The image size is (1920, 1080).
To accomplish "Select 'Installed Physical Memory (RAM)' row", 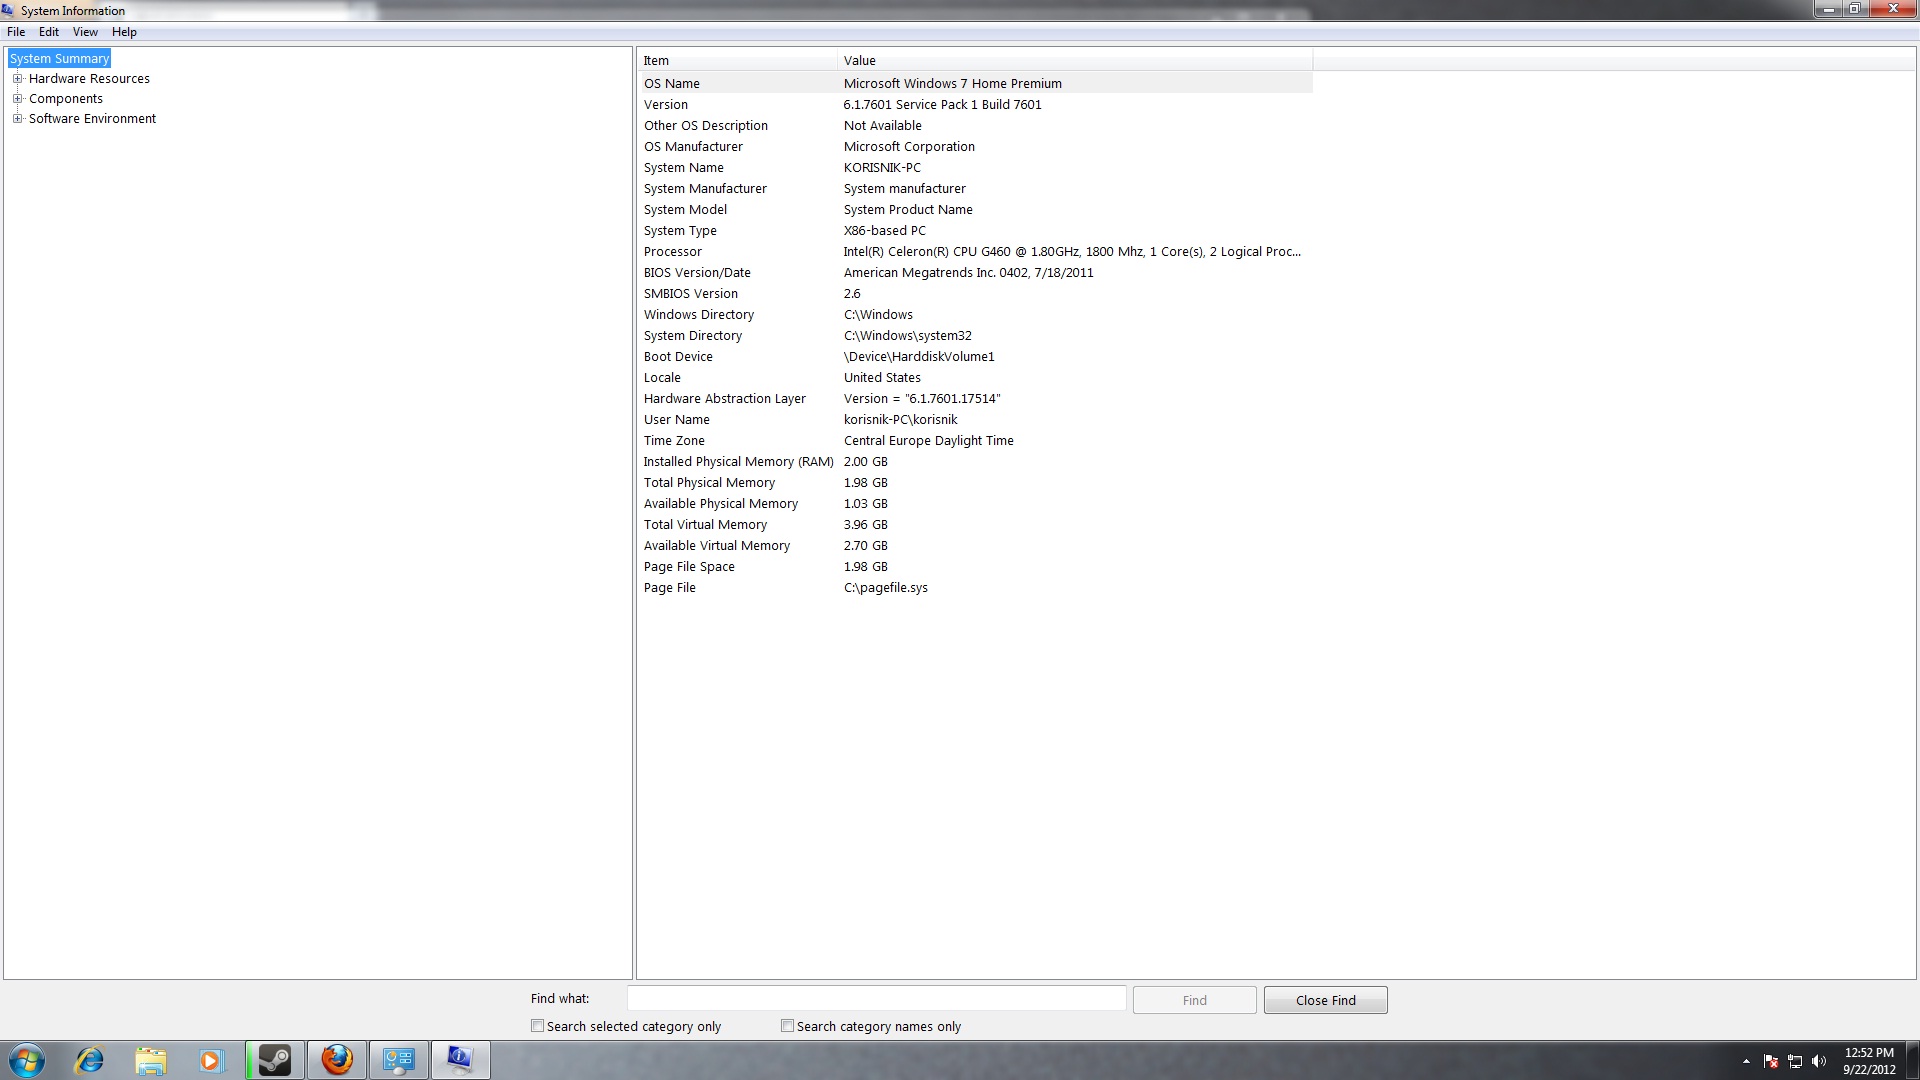I will [x=976, y=462].
